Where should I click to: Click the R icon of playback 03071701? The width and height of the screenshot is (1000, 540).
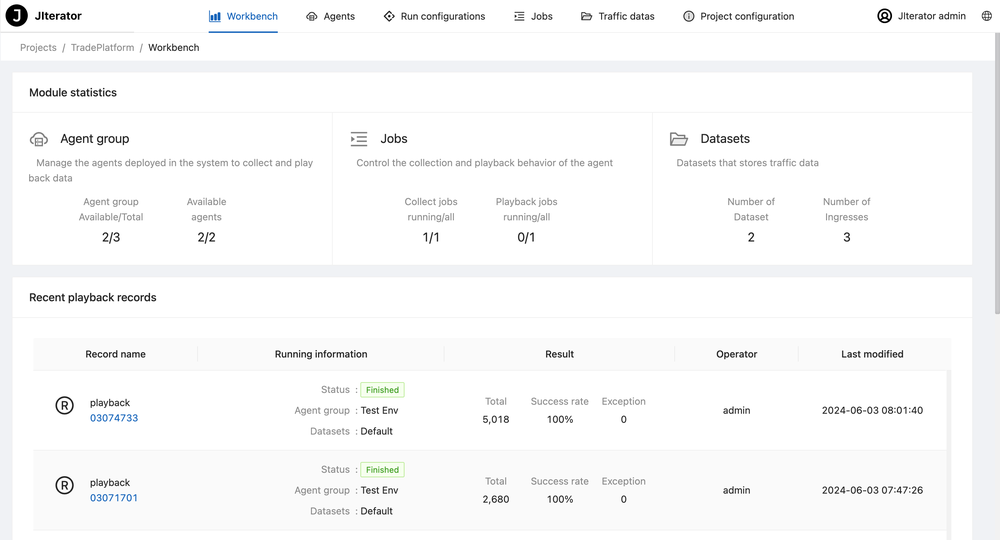click(x=64, y=485)
